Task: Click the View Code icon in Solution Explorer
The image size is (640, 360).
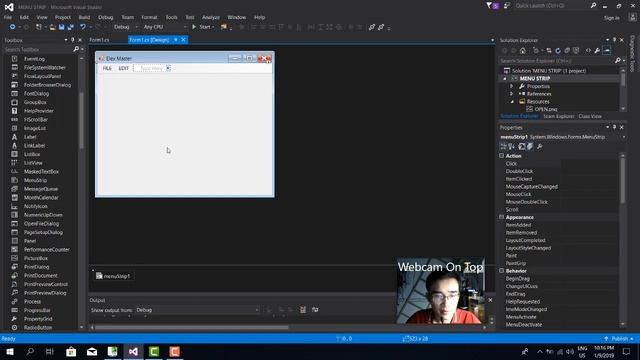Action: [x=588, y=51]
